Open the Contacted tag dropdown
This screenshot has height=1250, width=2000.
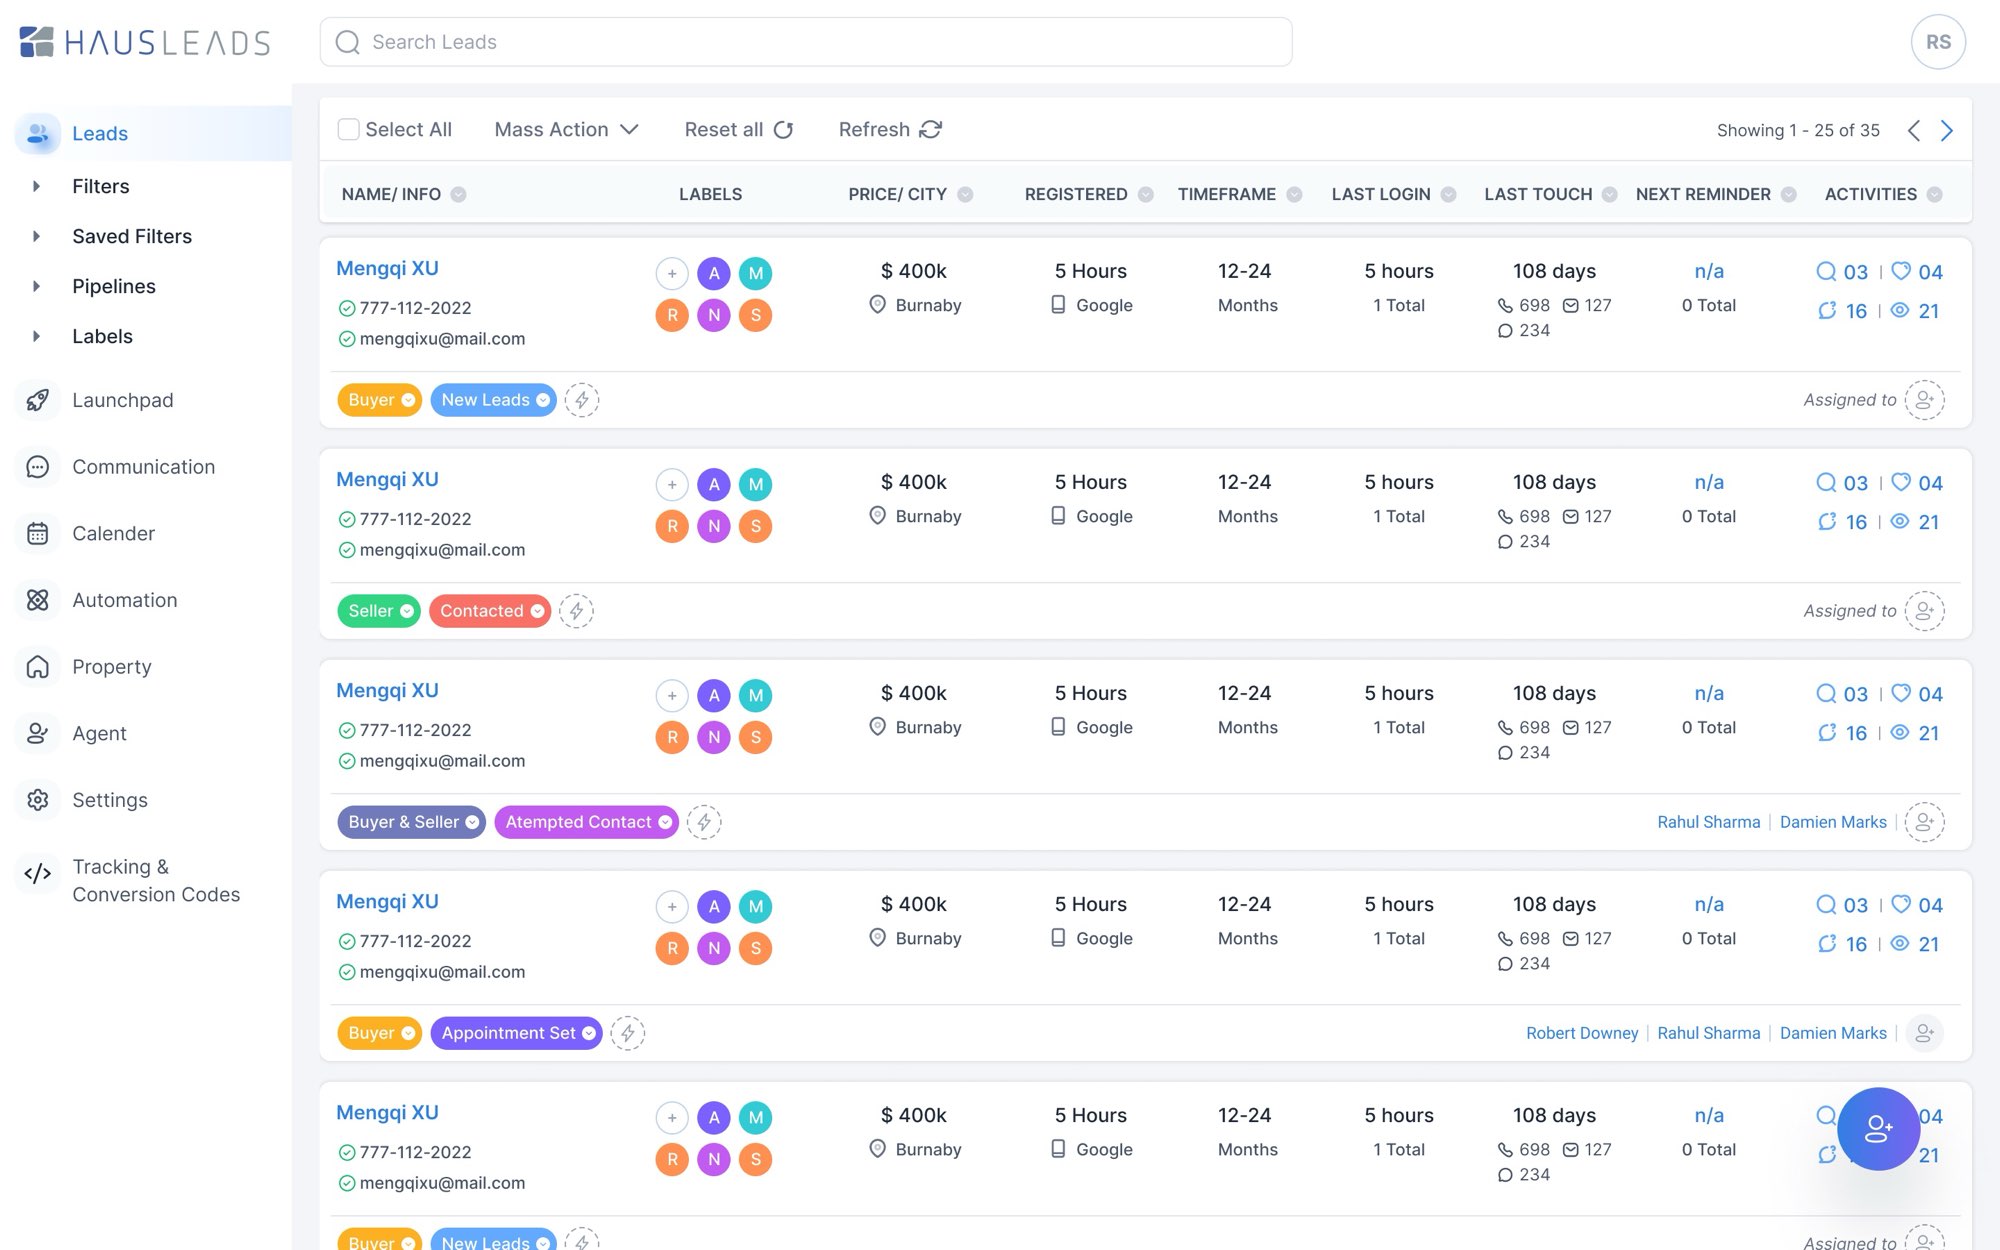(x=538, y=611)
